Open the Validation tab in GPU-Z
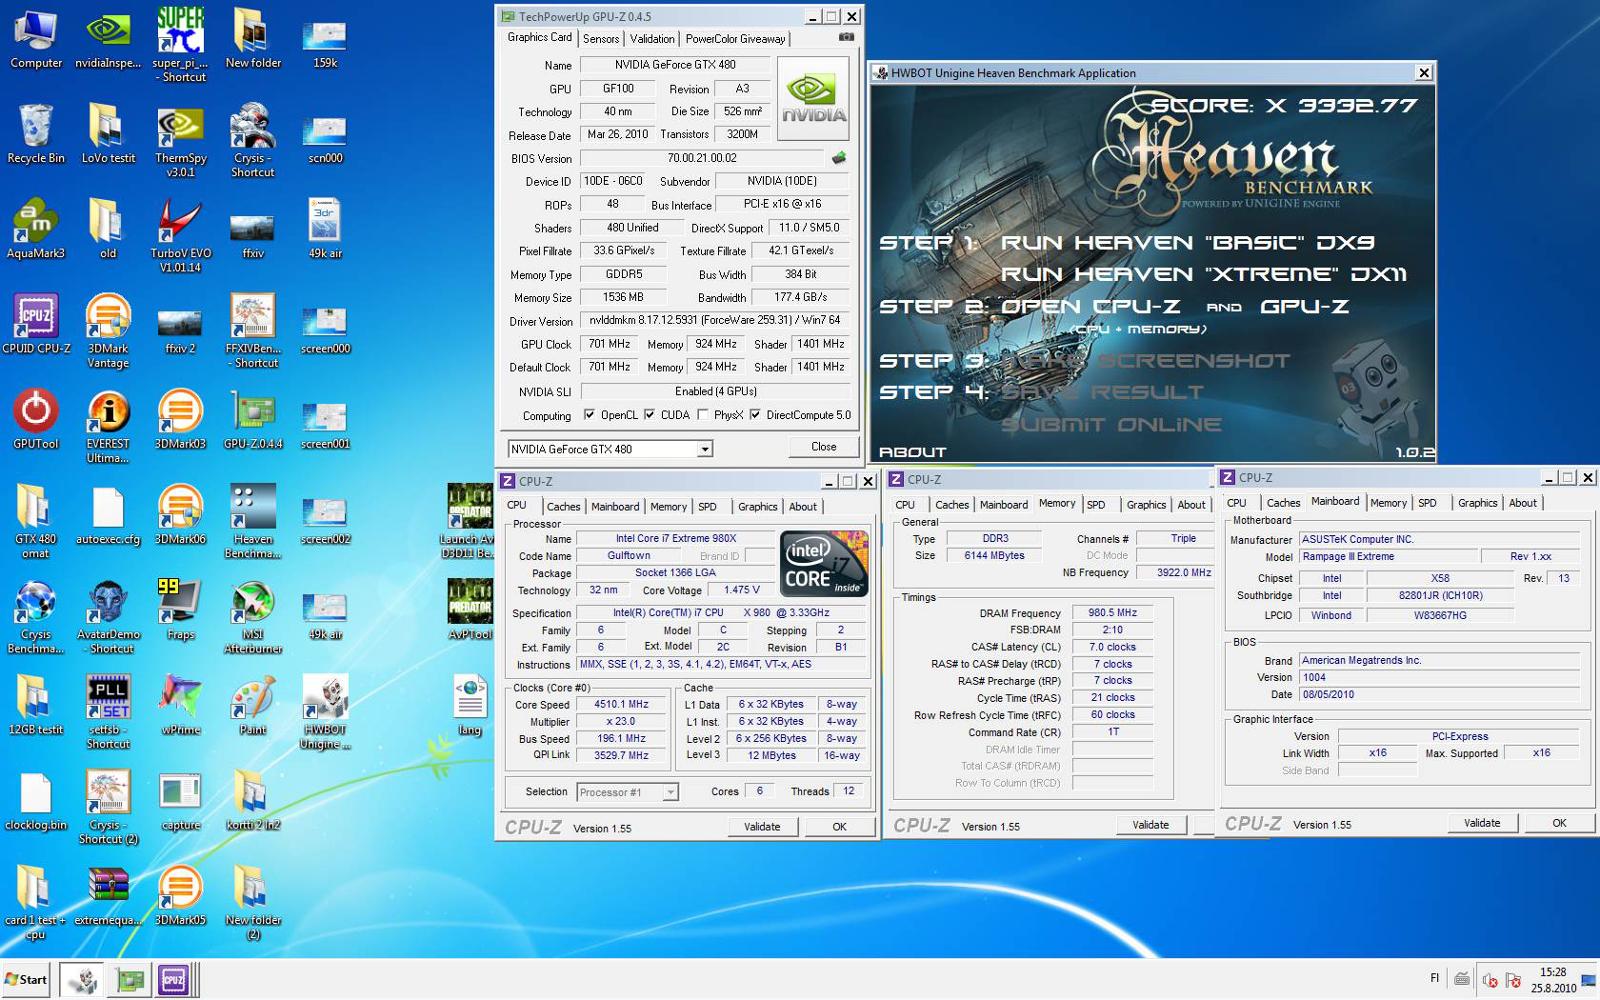 pyautogui.click(x=652, y=38)
